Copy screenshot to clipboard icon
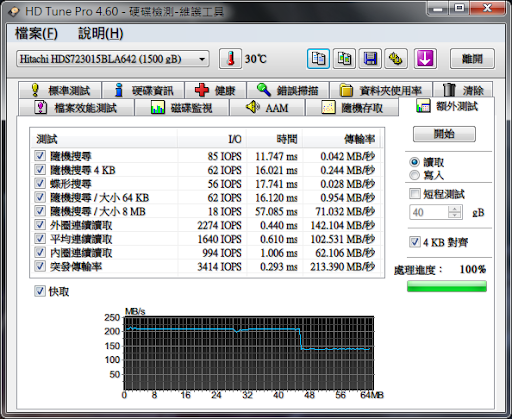This screenshot has width=512, height=419. click(344, 59)
